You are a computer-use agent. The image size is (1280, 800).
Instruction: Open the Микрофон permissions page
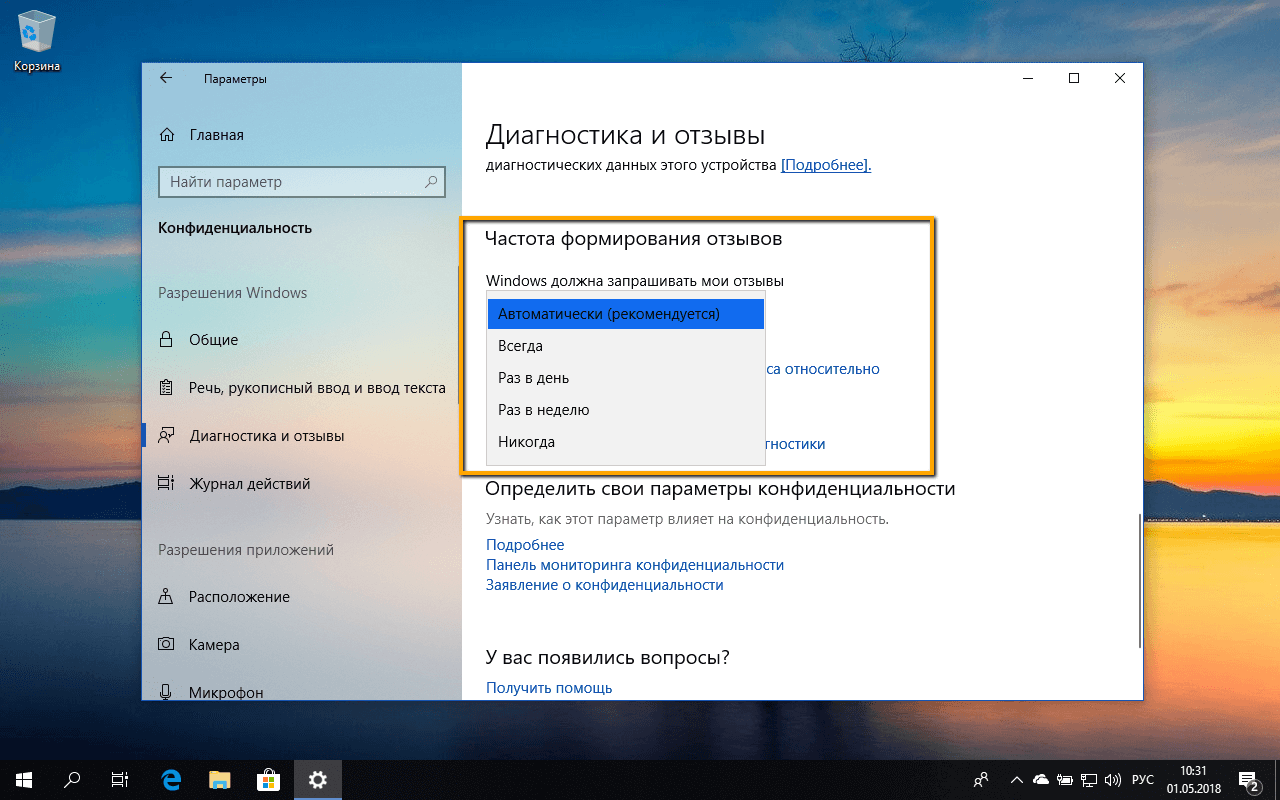301,691
